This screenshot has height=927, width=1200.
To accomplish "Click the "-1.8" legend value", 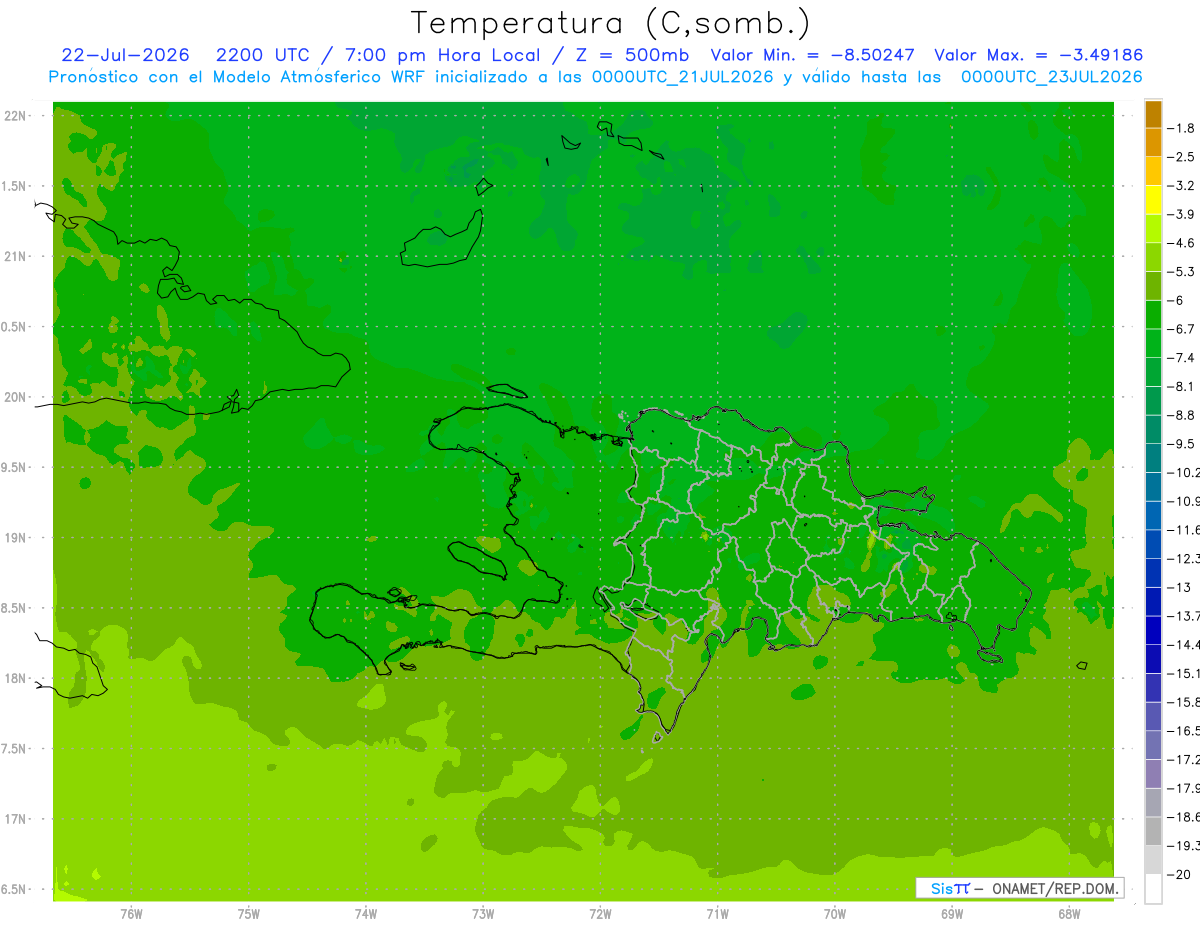I will click(x=1181, y=128).
